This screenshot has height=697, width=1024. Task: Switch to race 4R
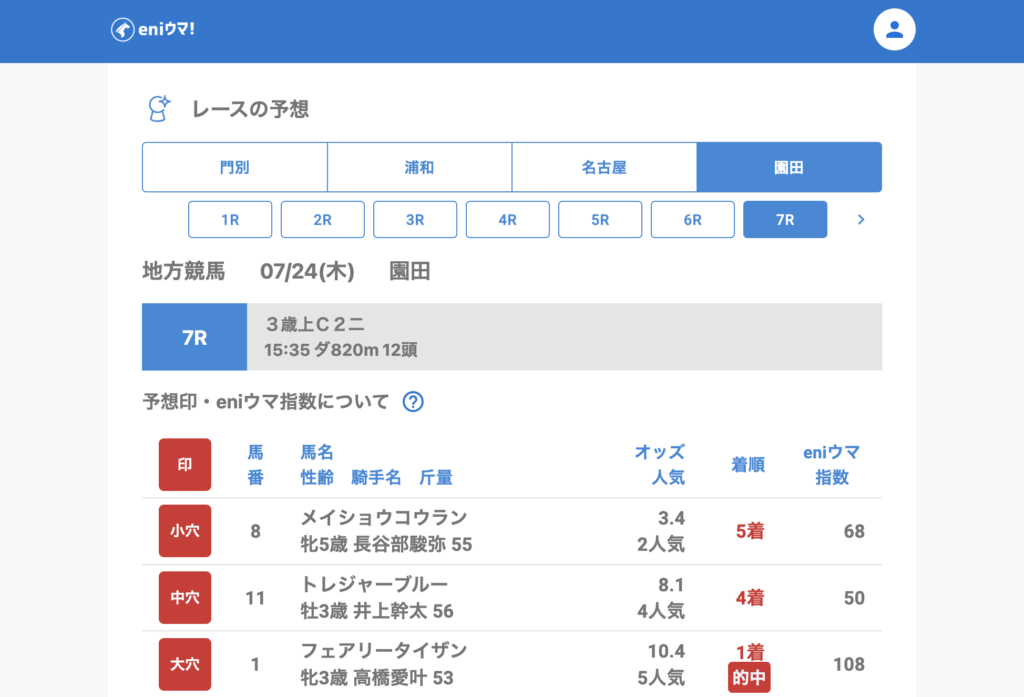[507, 220]
